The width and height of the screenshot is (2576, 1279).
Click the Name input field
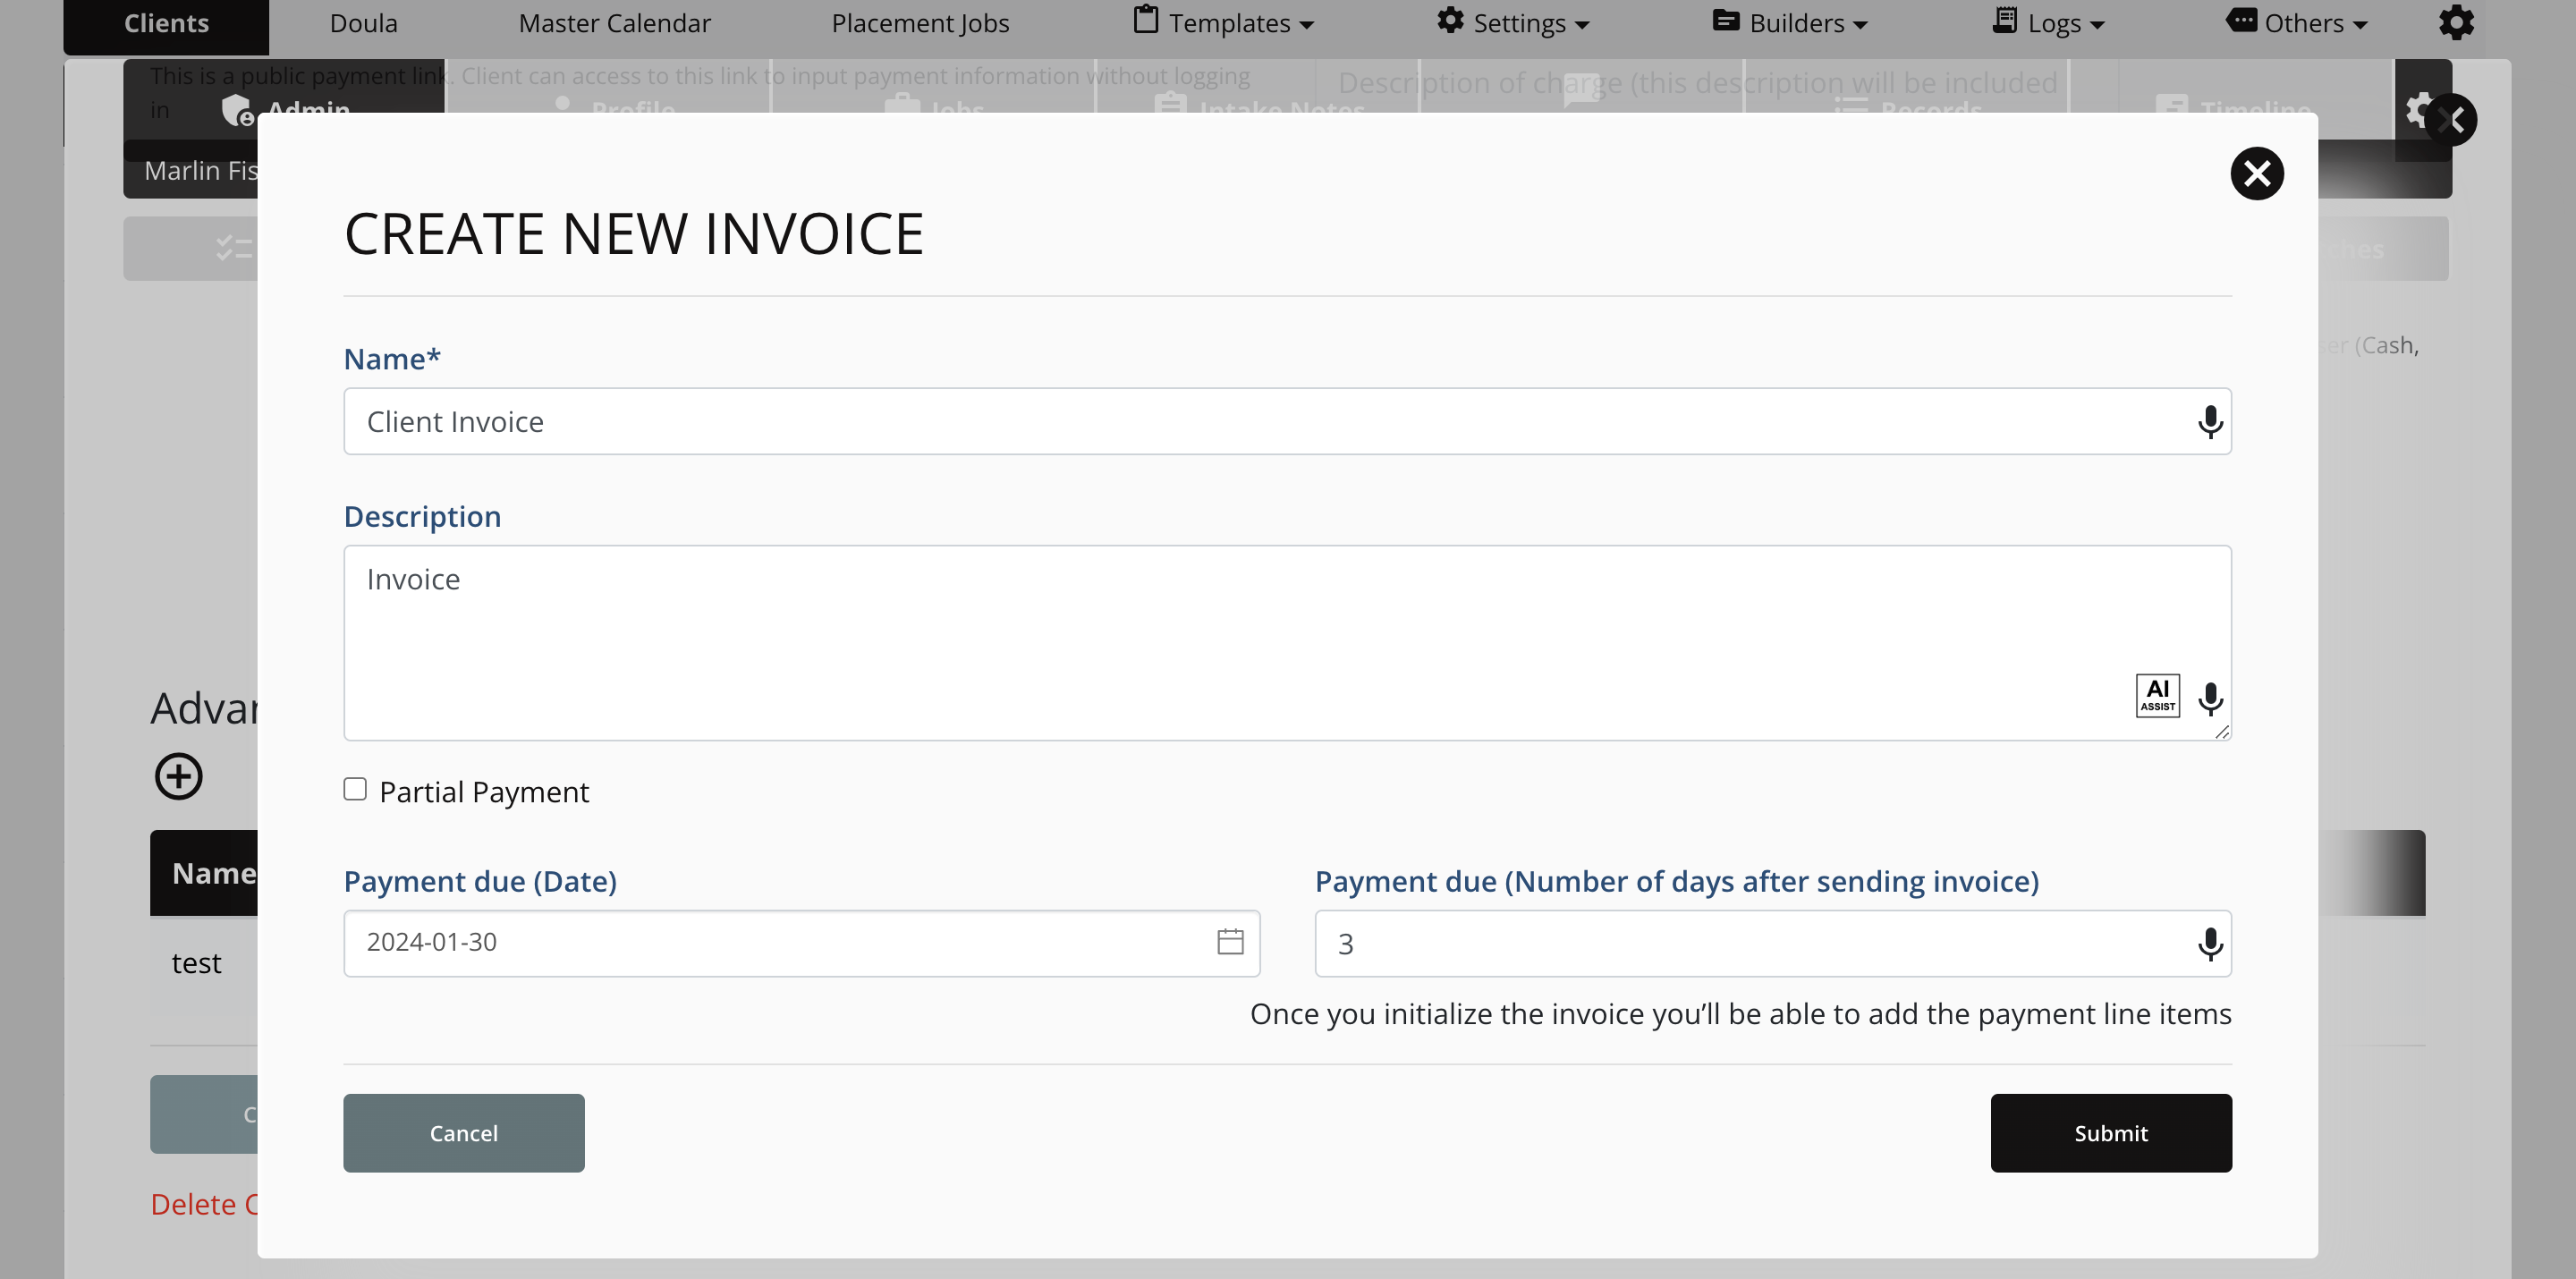point(1287,421)
